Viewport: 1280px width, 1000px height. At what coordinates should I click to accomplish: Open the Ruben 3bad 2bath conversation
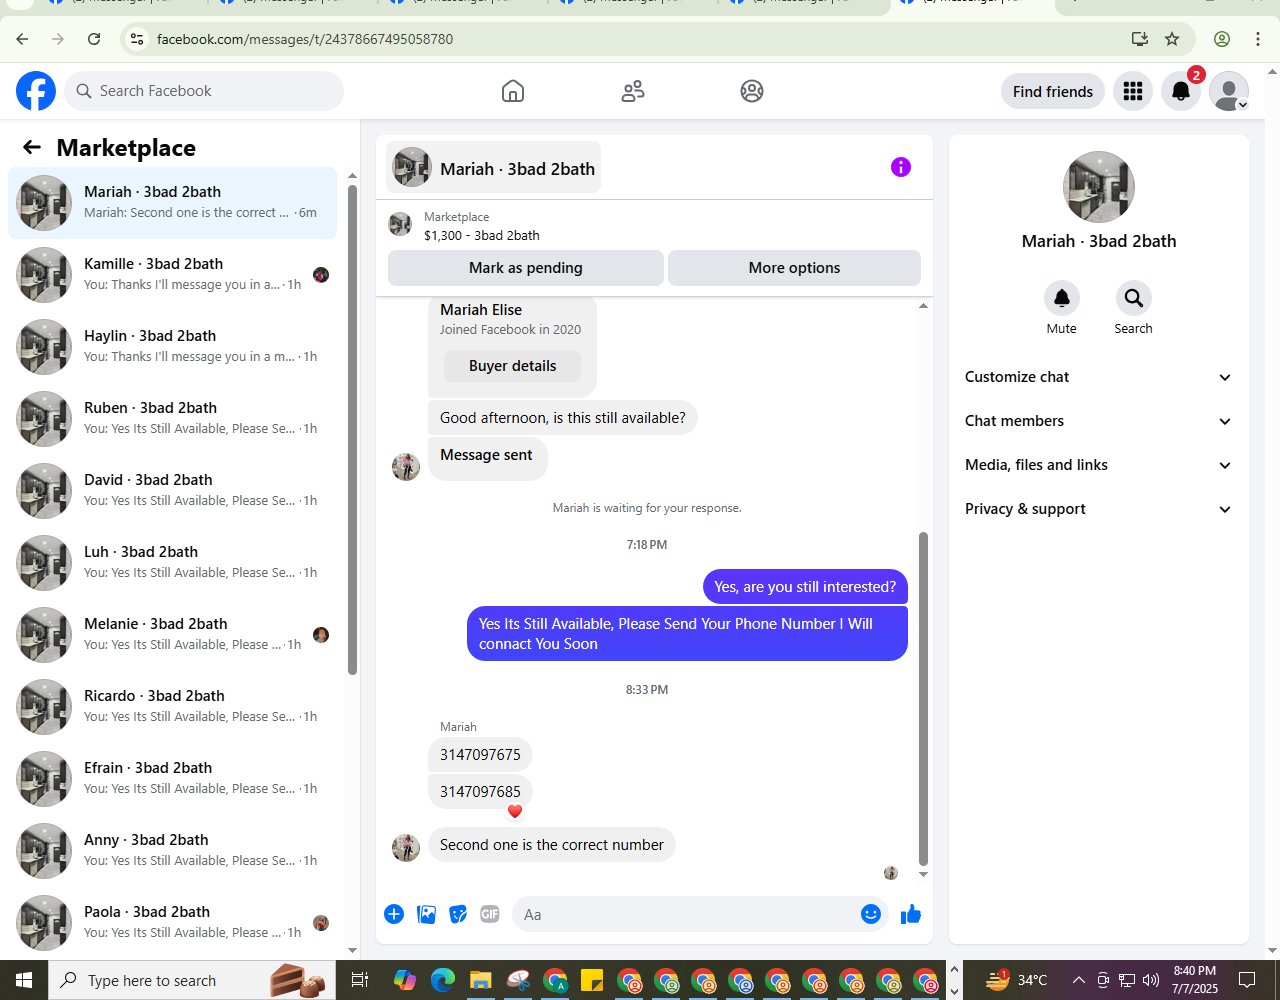pos(173,419)
